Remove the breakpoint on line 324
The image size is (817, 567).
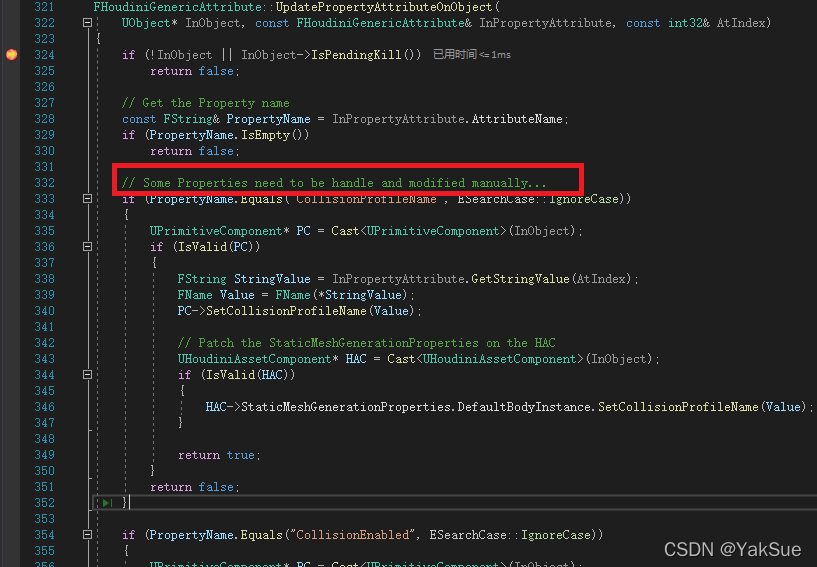(11, 54)
